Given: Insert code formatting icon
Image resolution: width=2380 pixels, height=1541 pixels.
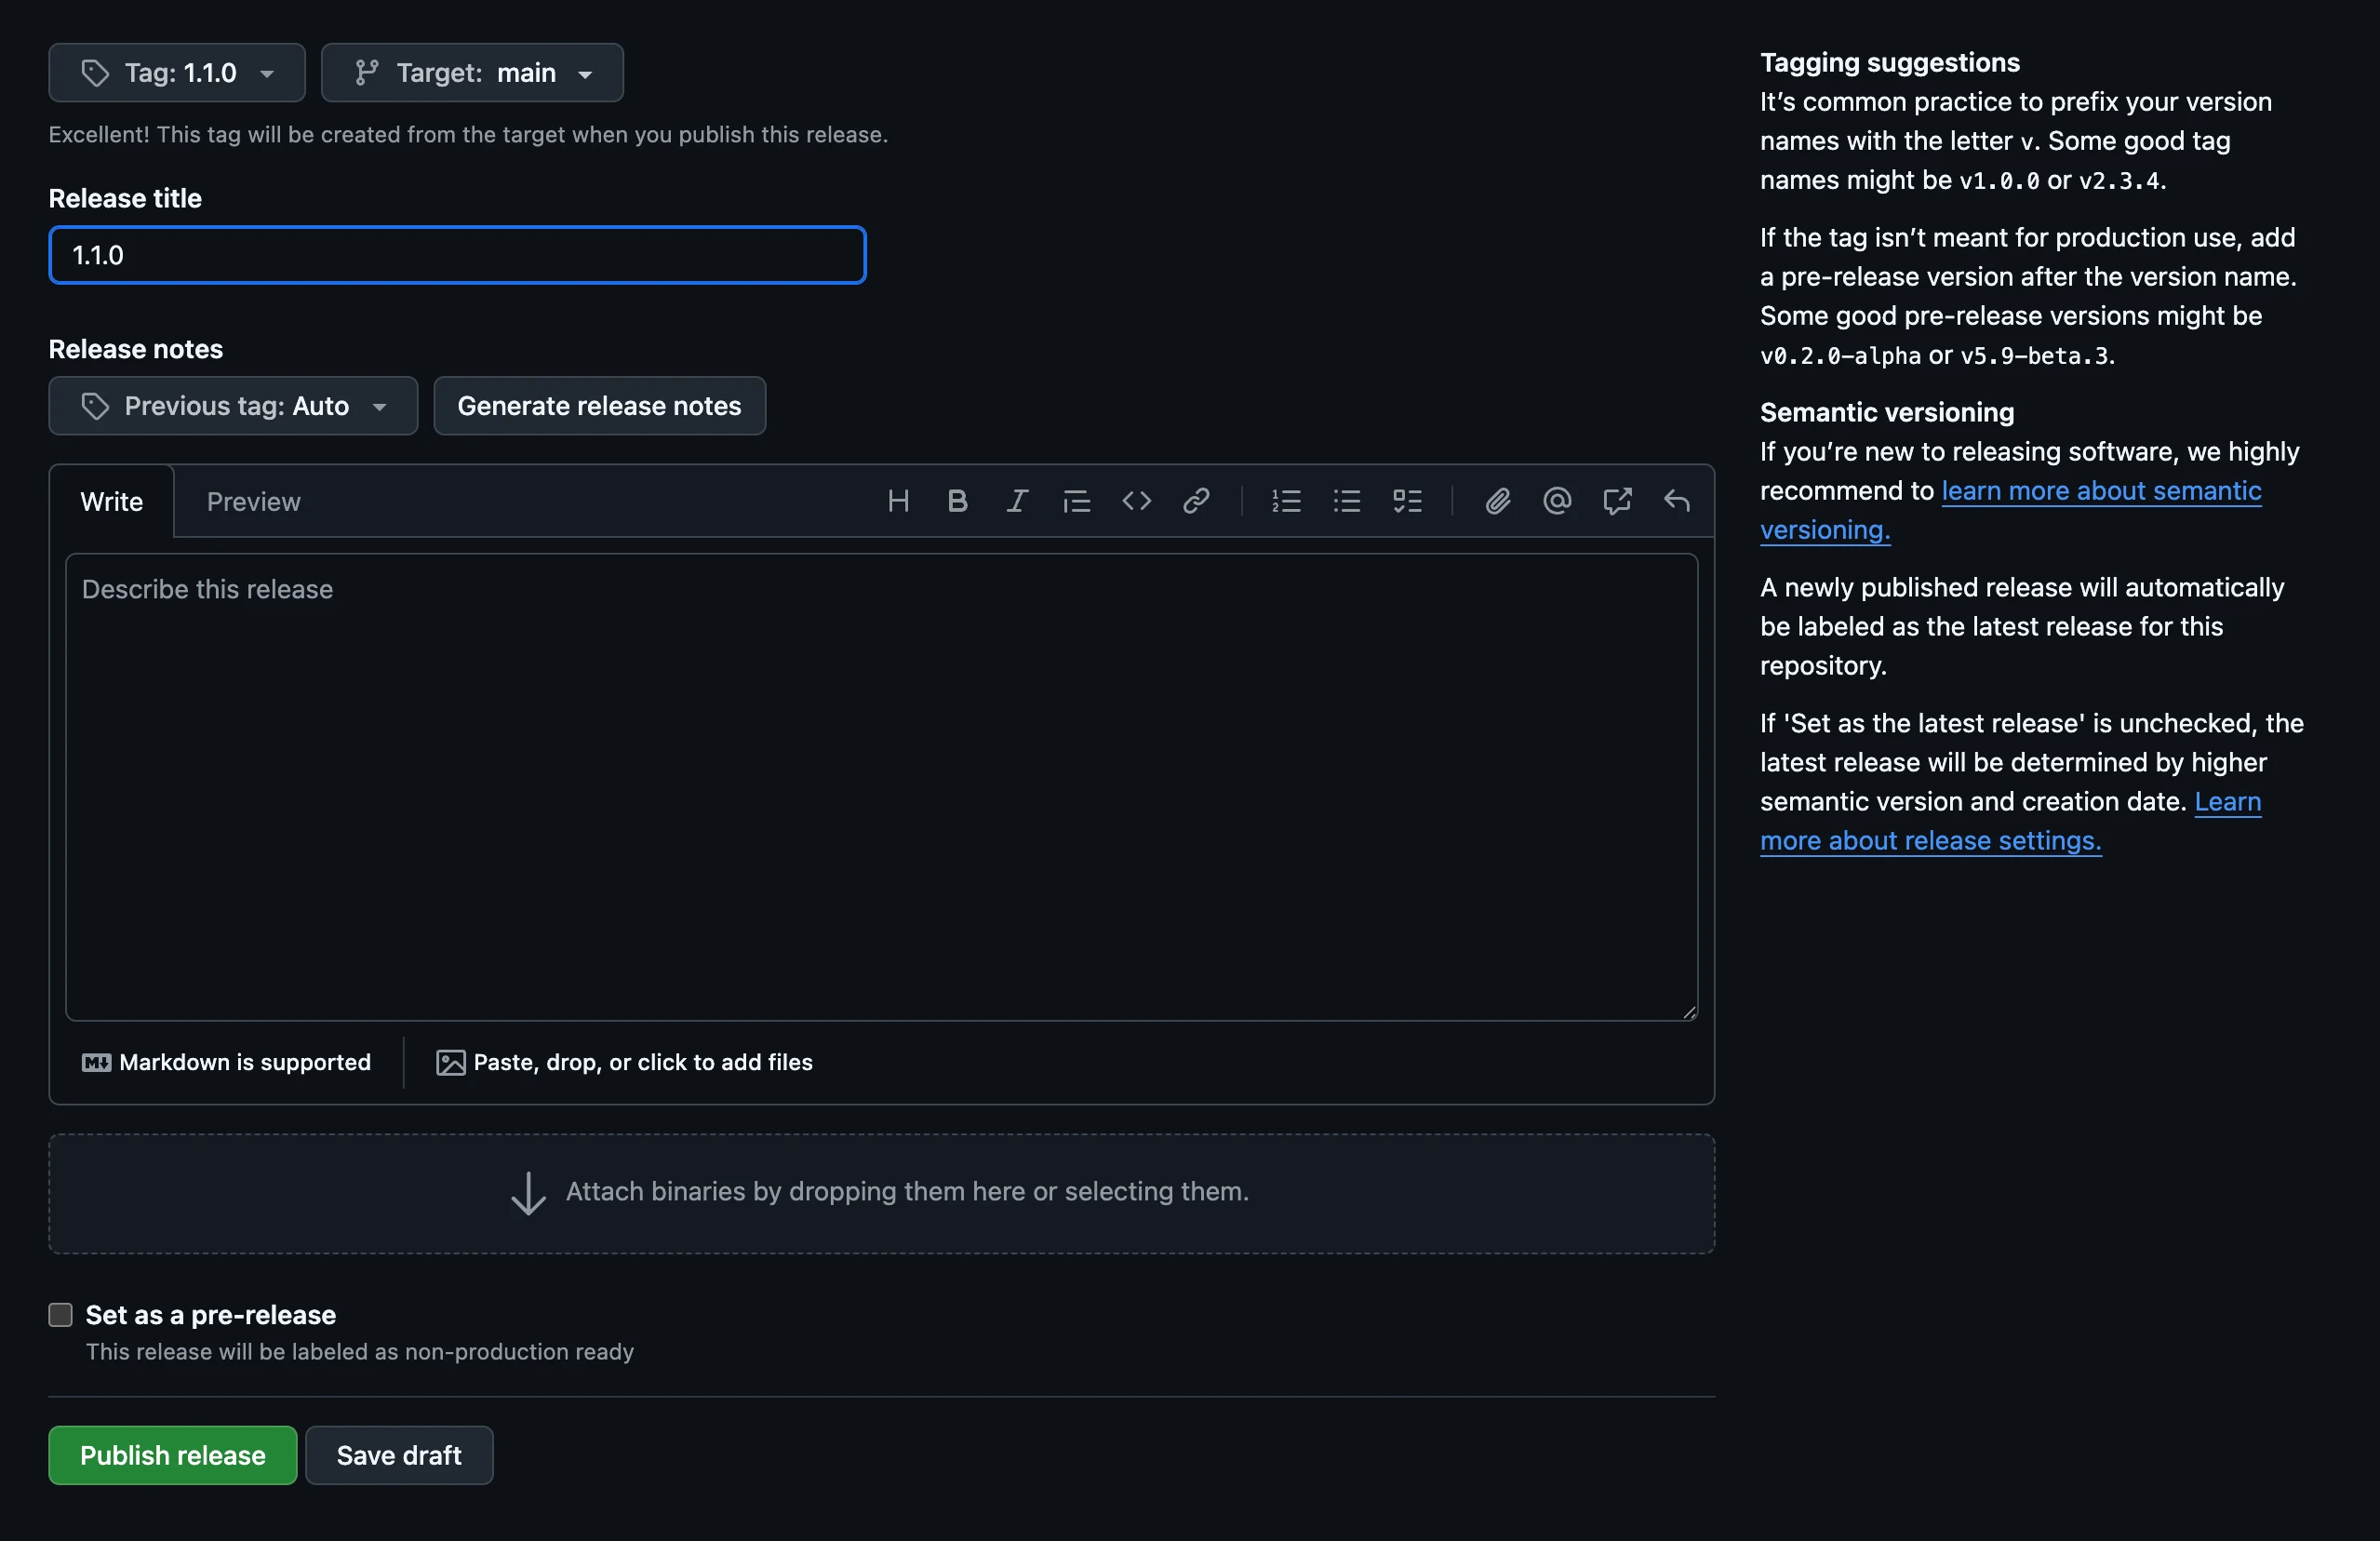Looking at the screenshot, I should click(x=1136, y=501).
